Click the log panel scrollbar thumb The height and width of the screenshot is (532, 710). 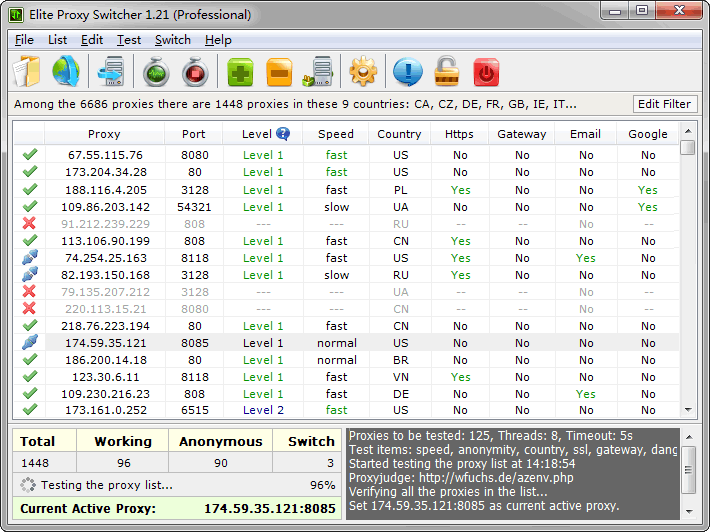pyautogui.click(x=688, y=470)
